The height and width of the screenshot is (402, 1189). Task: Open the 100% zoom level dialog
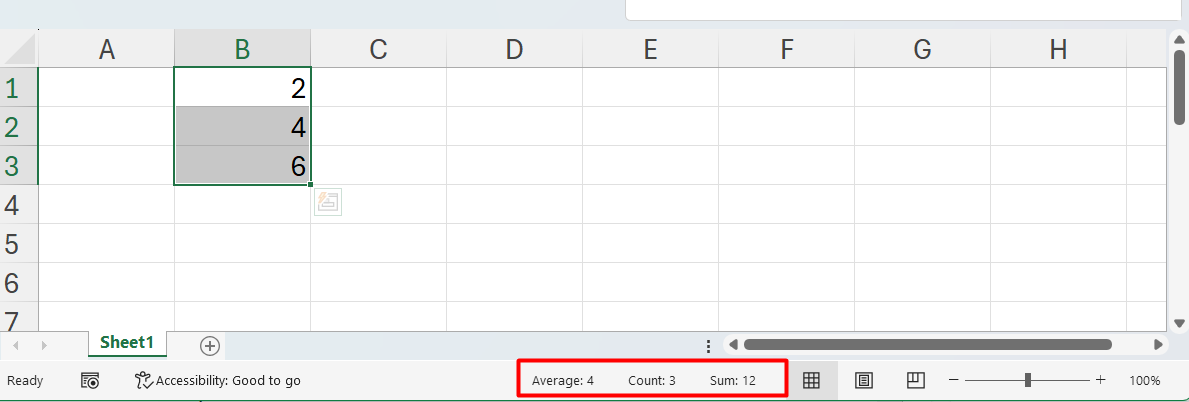click(1144, 381)
